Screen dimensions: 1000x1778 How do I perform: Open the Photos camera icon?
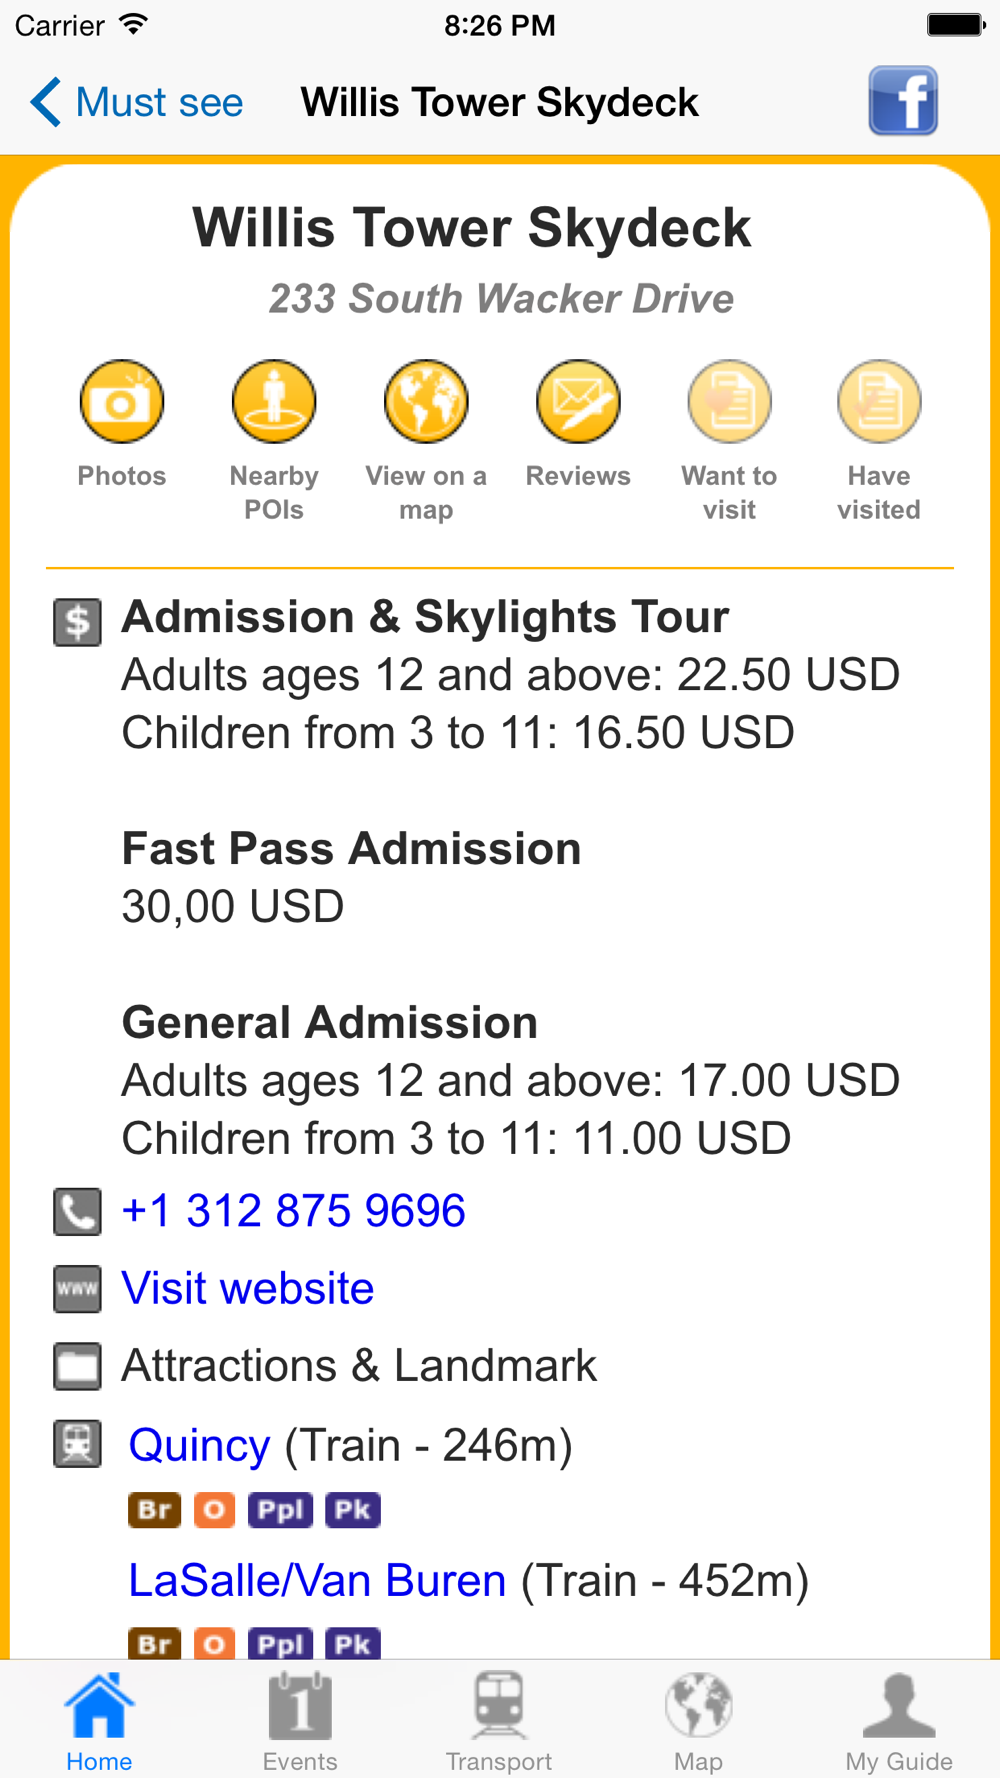tap(122, 402)
